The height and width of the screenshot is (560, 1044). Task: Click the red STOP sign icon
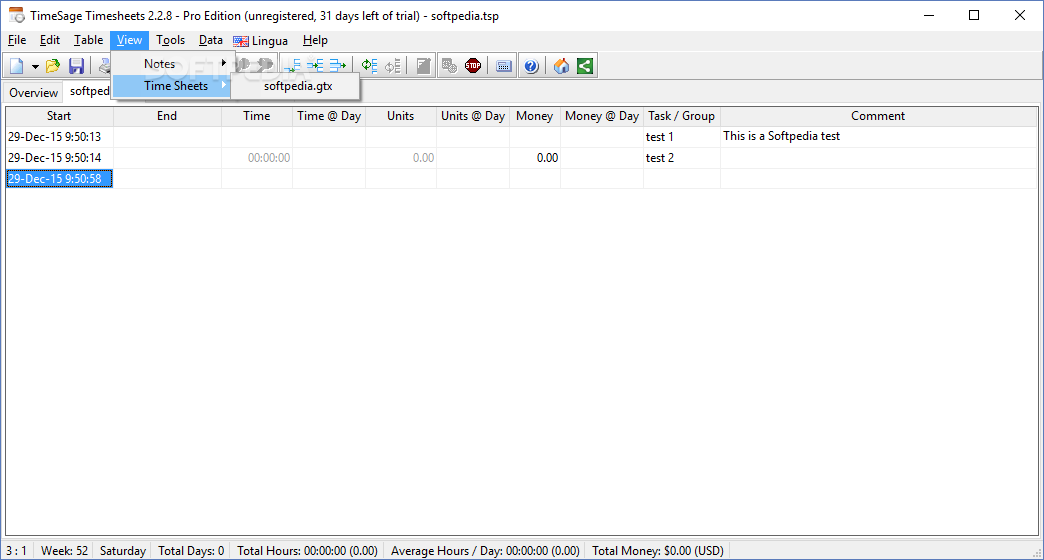pyautogui.click(x=473, y=66)
